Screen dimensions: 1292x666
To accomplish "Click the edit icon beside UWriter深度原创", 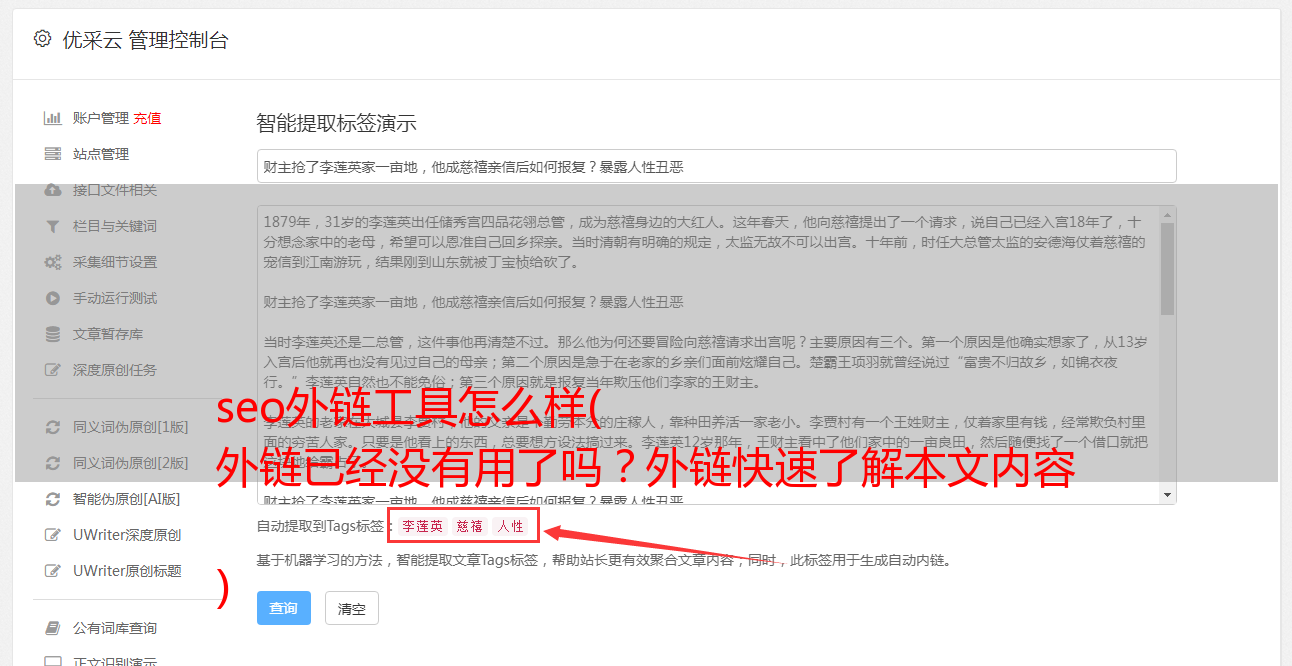I will pos(53,535).
